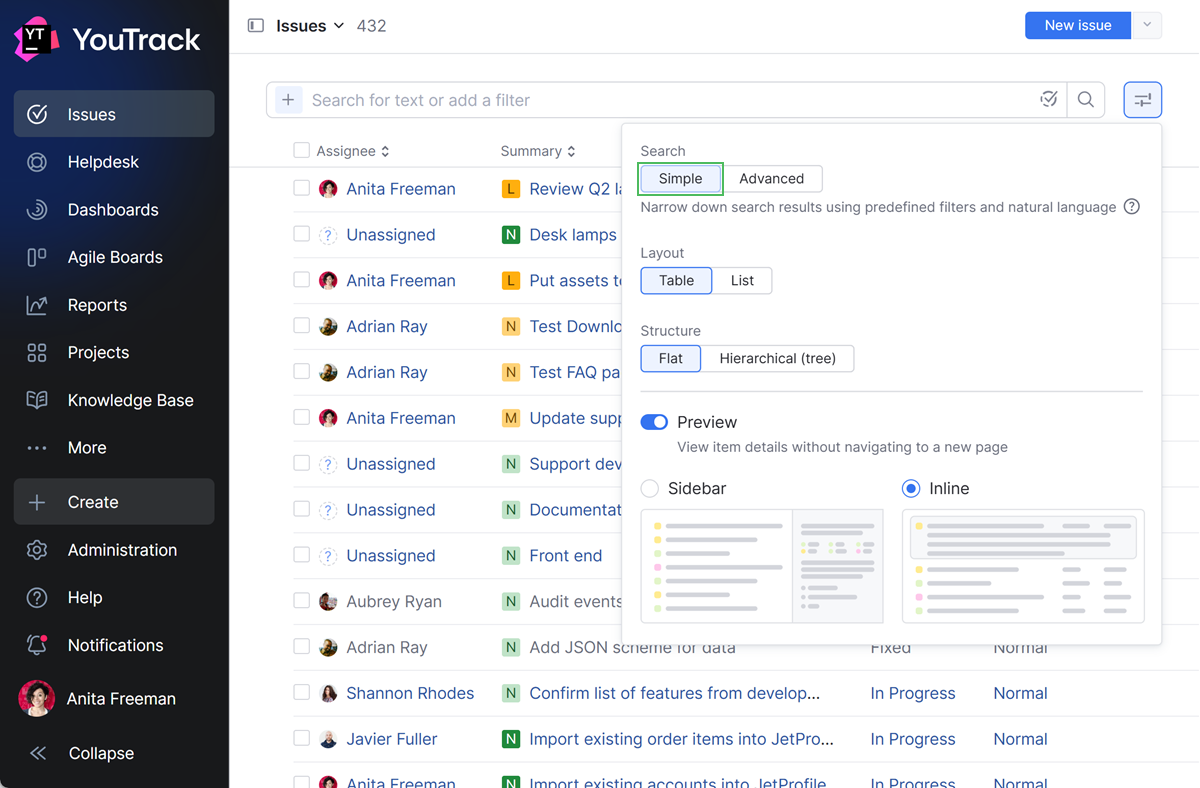Click the Notifications bell icon
This screenshot has height=788, width=1200.
tap(37, 645)
